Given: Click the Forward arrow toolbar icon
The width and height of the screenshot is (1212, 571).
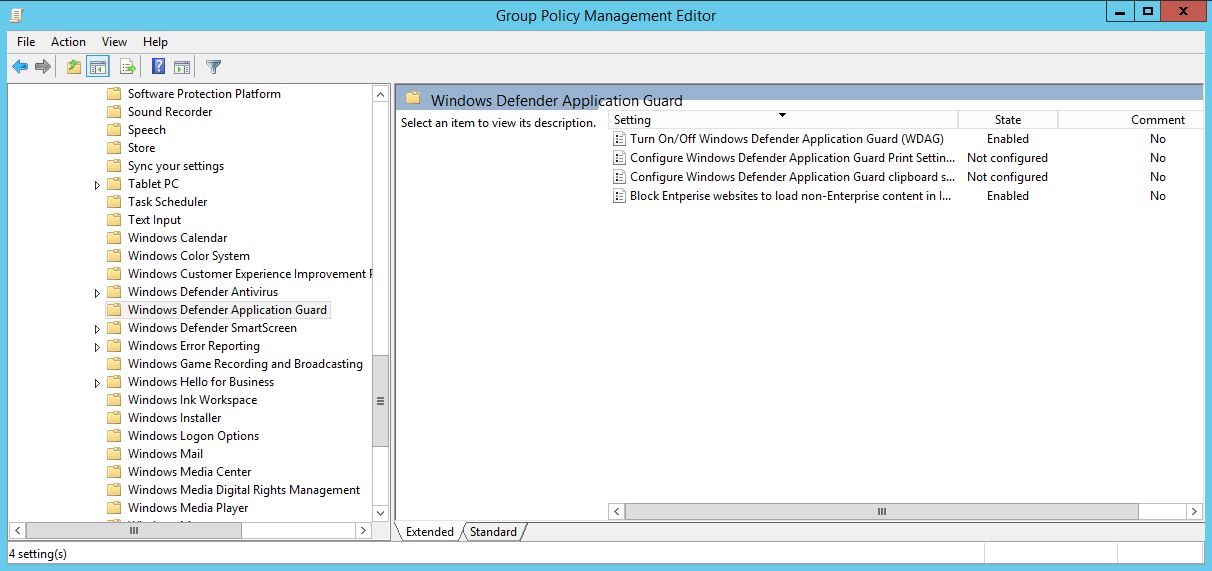Looking at the screenshot, I should pyautogui.click(x=42, y=67).
